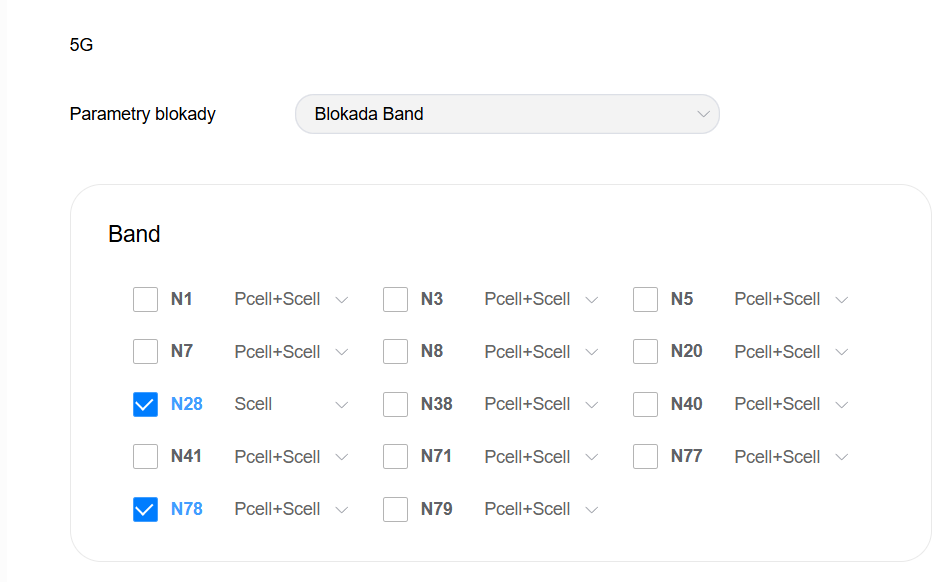
Task: Check the N38 band checkbox
Action: click(396, 404)
